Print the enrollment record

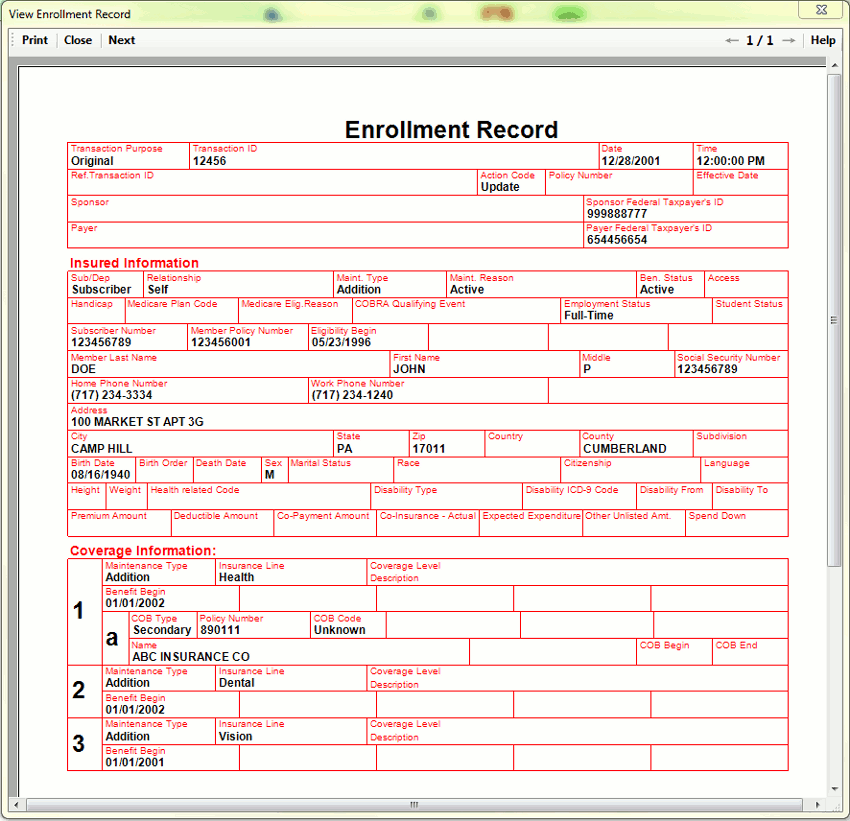coord(35,41)
